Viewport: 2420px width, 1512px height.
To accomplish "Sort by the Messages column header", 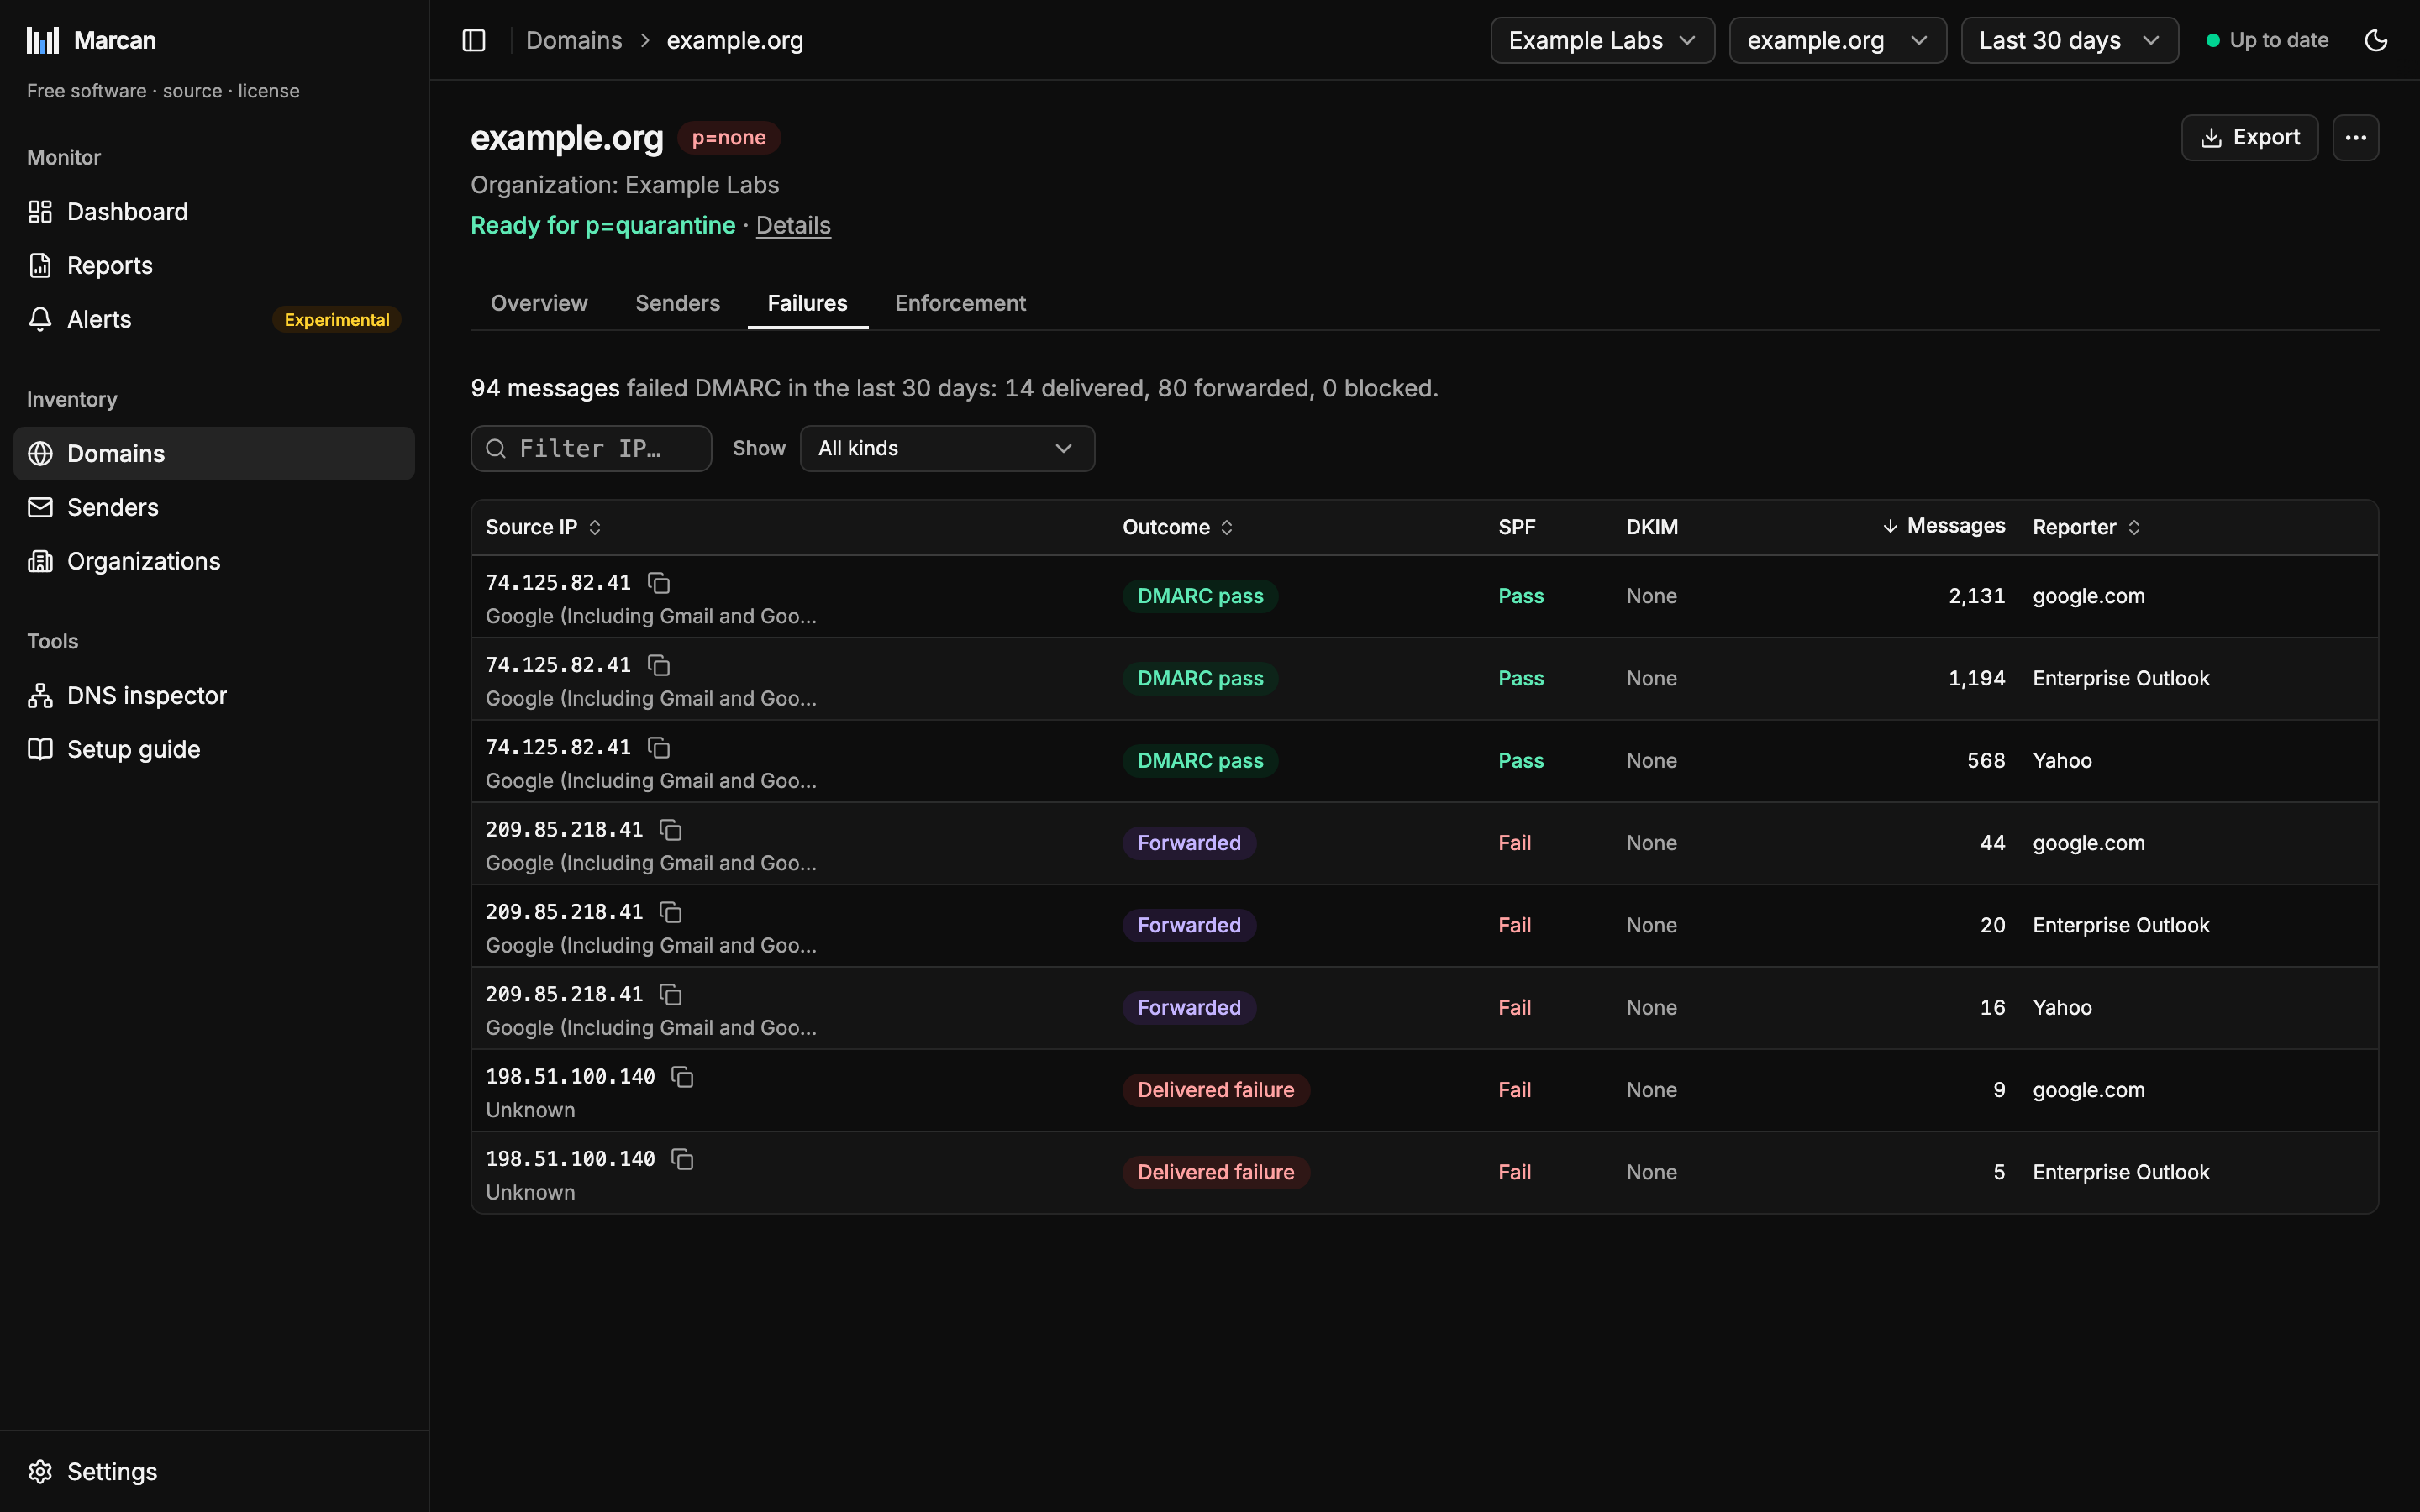I will tap(1943, 526).
